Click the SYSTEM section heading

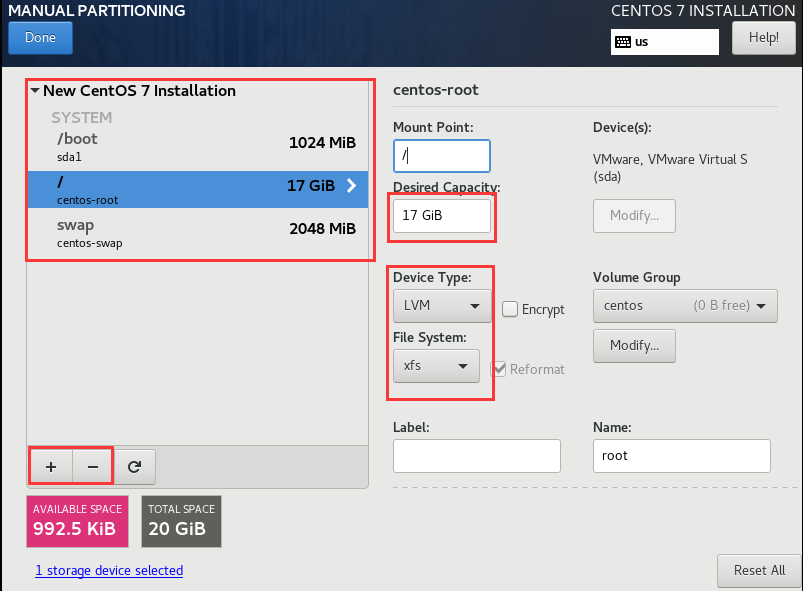pos(81,118)
